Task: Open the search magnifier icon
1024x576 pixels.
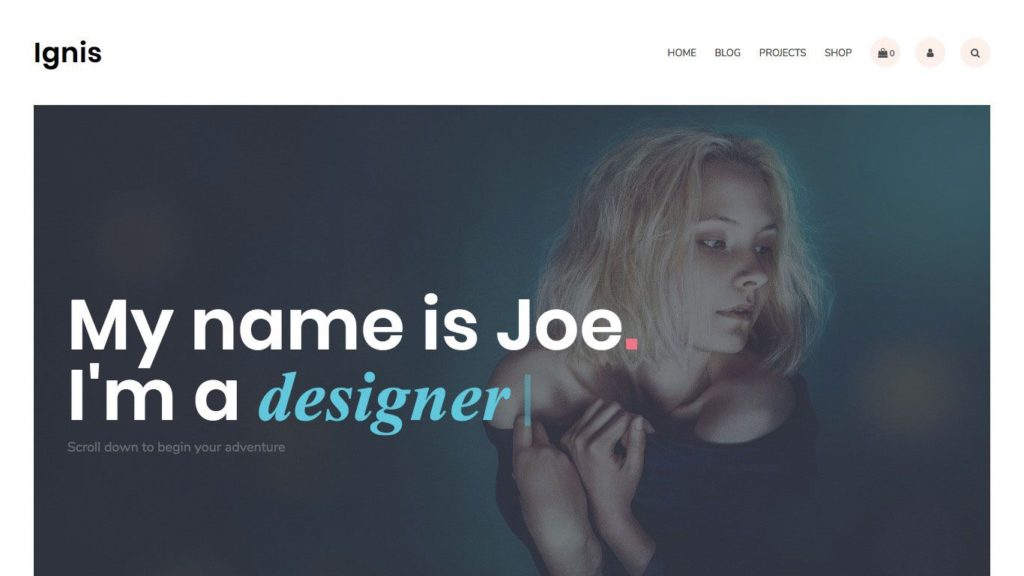Action: coord(975,53)
